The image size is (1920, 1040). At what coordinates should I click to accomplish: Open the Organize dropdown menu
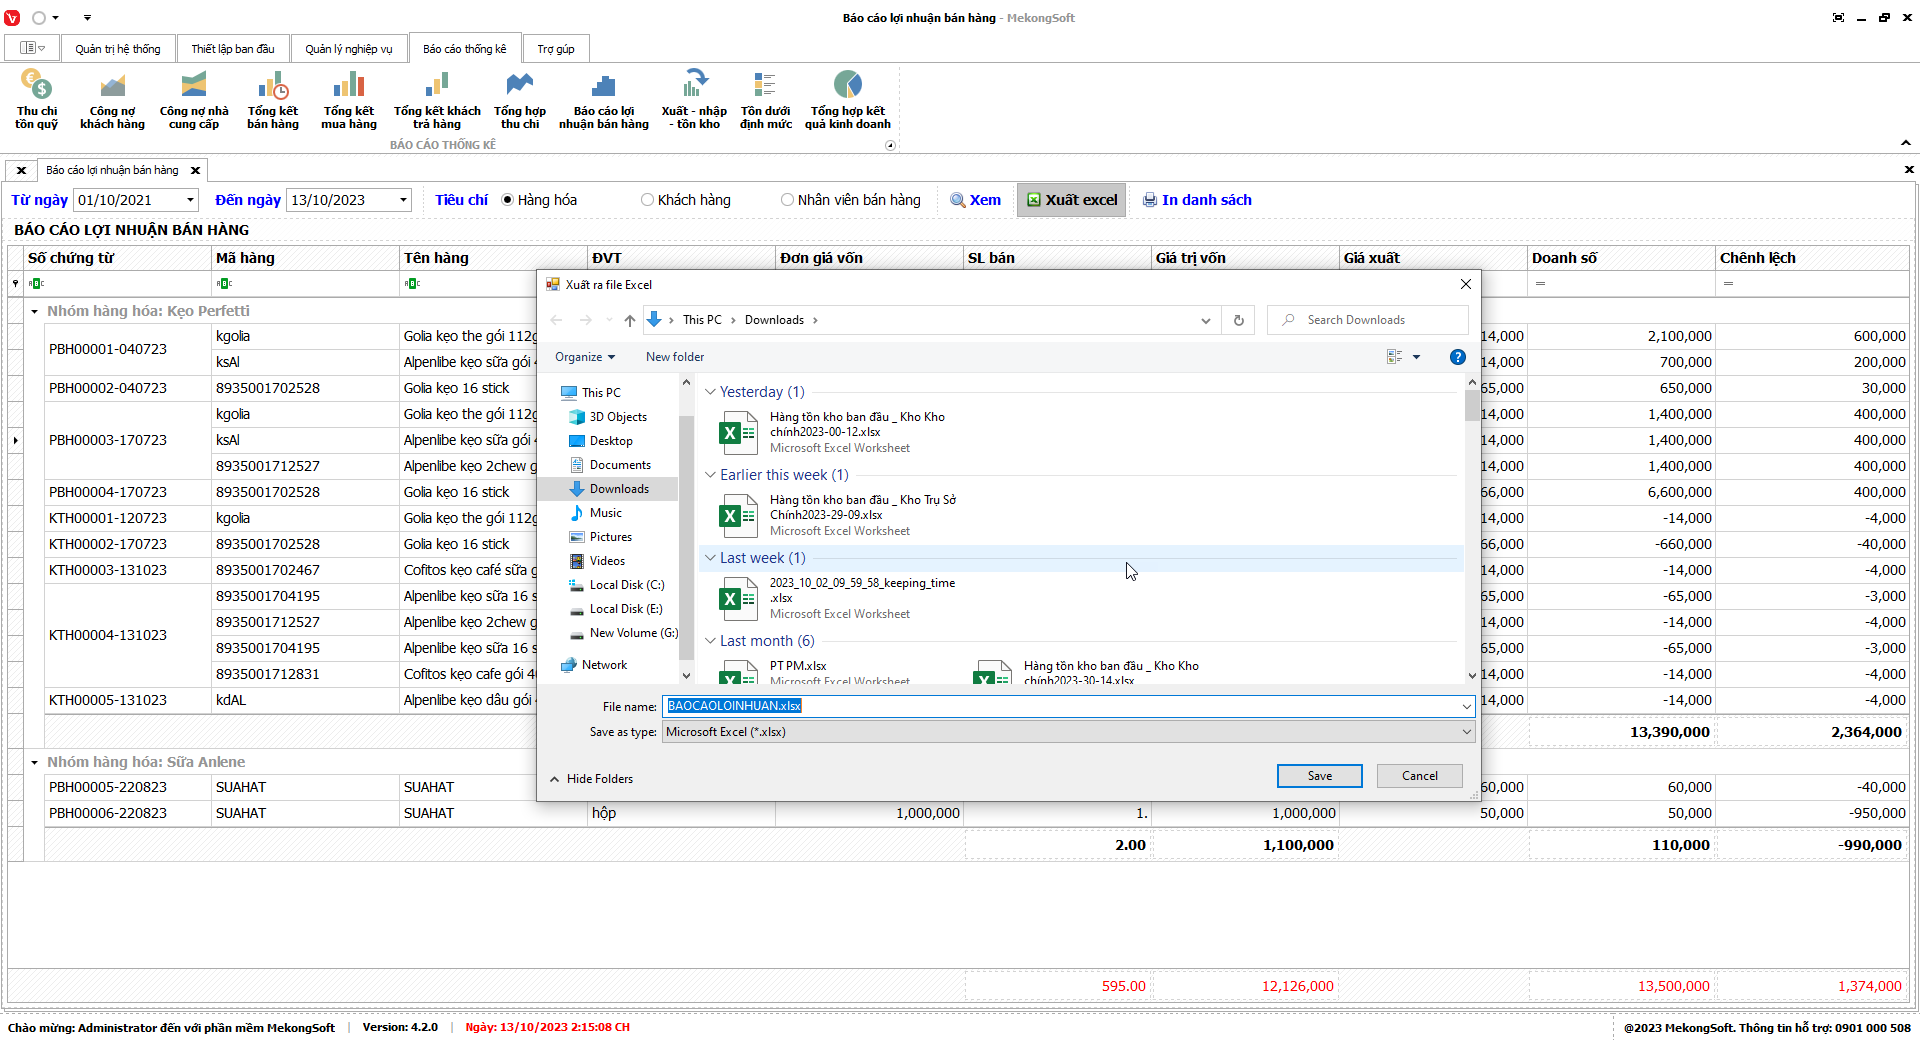tap(585, 357)
